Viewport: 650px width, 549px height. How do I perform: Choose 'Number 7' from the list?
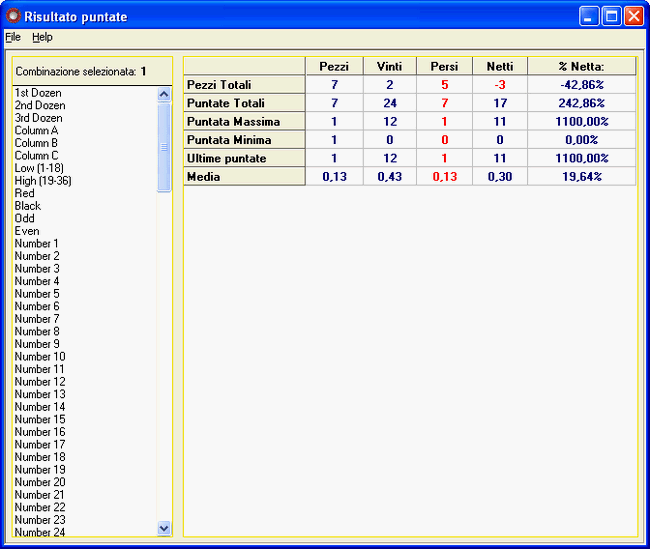[37, 319]
